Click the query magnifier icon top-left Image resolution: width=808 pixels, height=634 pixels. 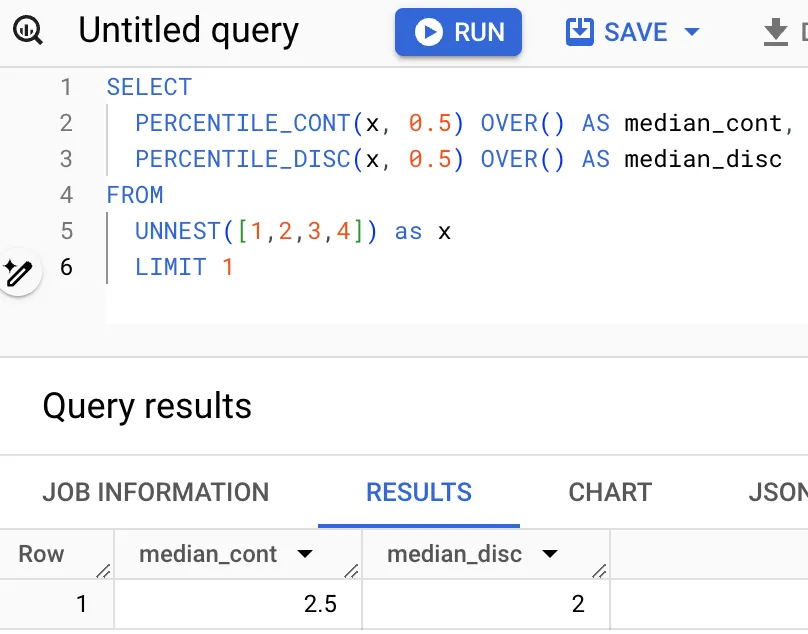[28, 31]
